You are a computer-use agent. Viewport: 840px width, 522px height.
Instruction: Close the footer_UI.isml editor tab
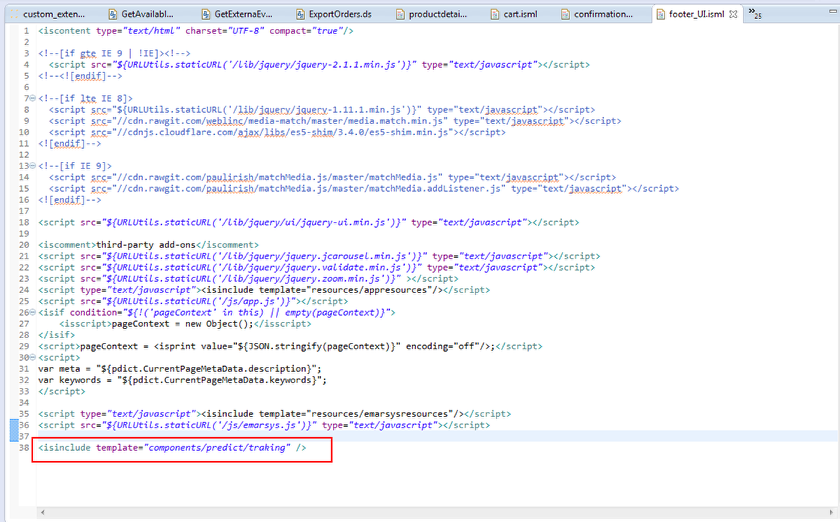(733, 14)
